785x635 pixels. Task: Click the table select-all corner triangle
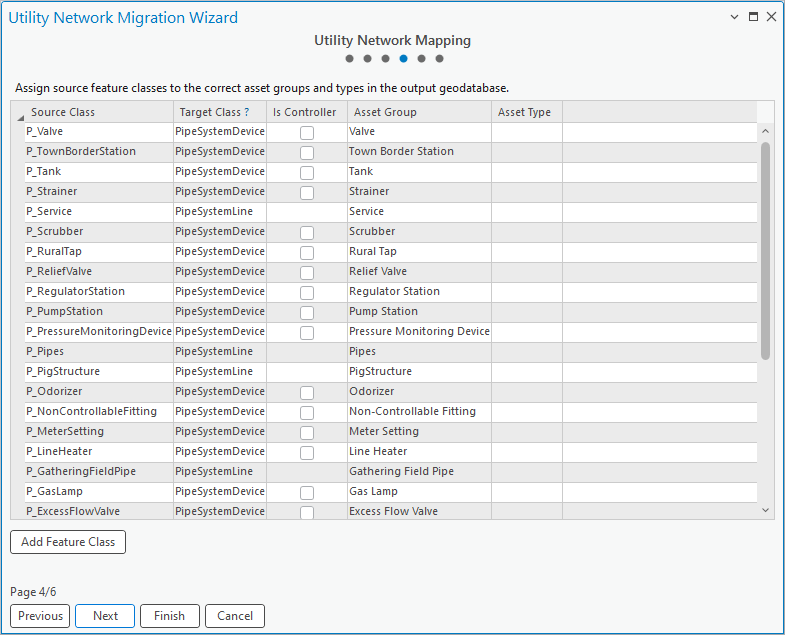point(20,118)
